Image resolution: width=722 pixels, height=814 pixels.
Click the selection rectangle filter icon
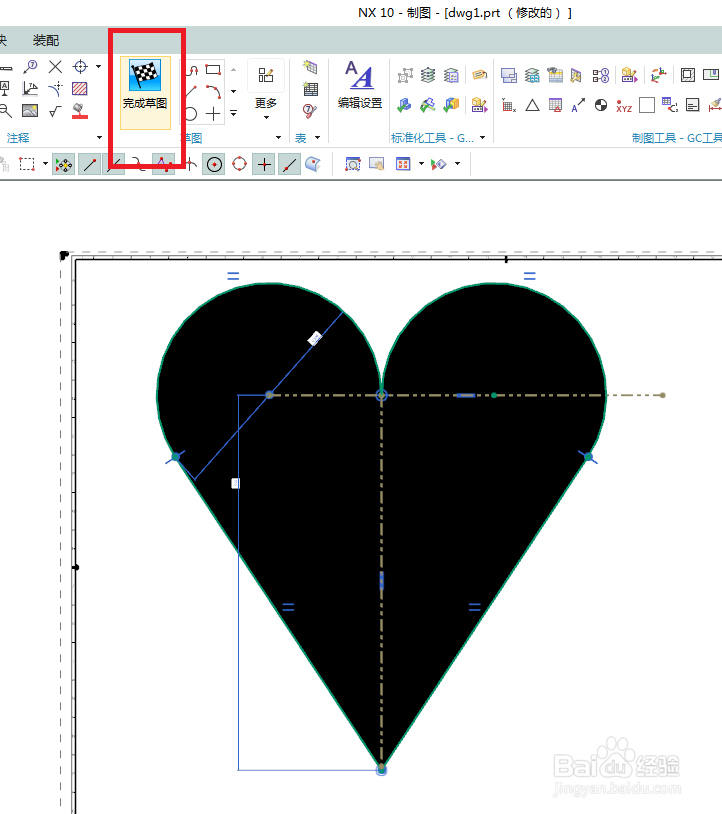point(26,165)
